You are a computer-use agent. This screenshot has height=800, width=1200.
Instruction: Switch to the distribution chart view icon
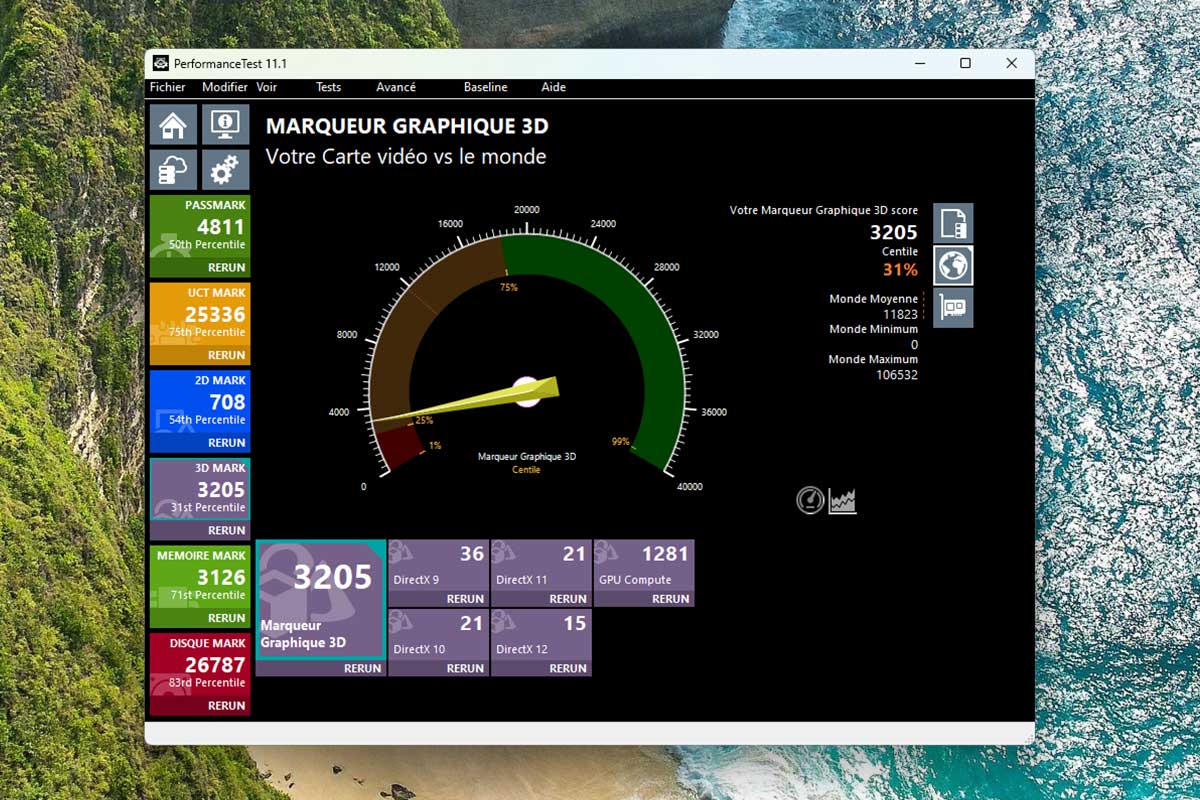842,500
